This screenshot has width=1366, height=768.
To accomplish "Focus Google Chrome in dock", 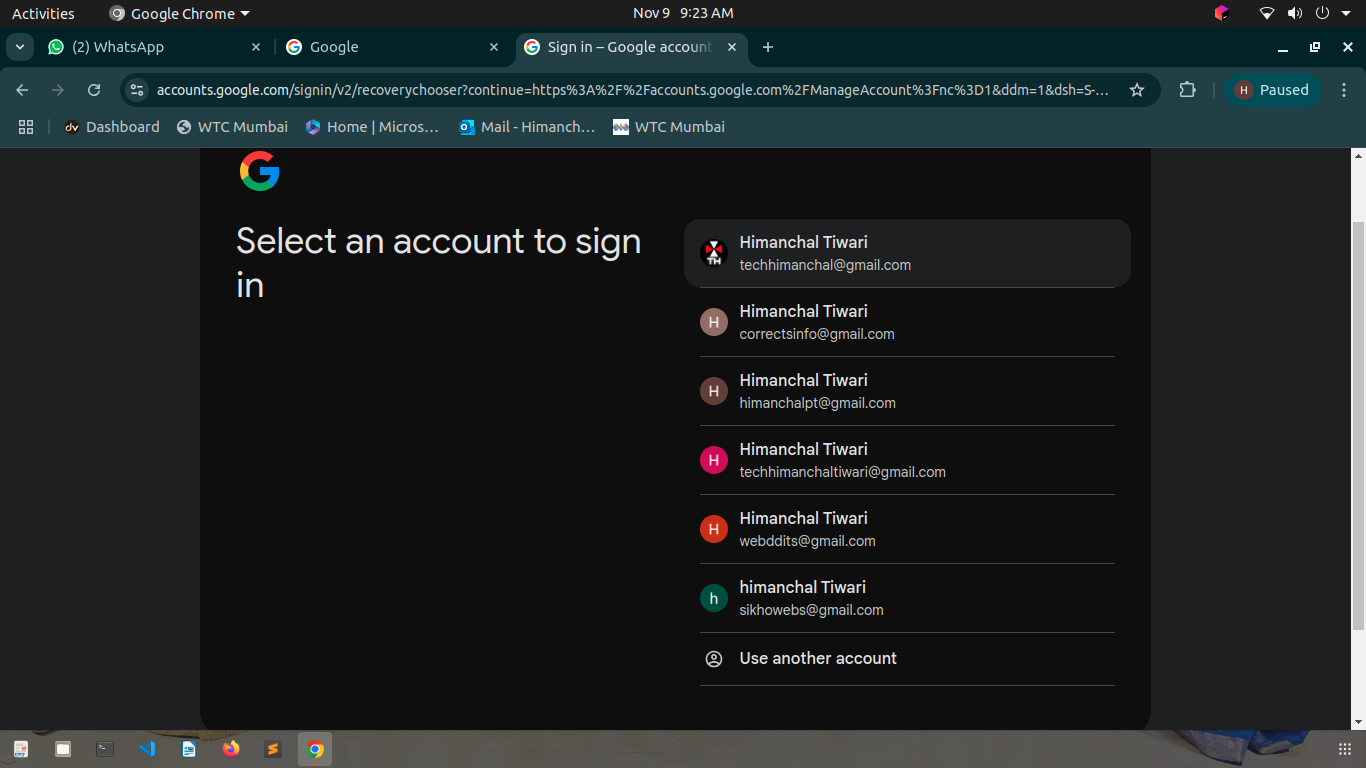I will (x=315, y=749).
